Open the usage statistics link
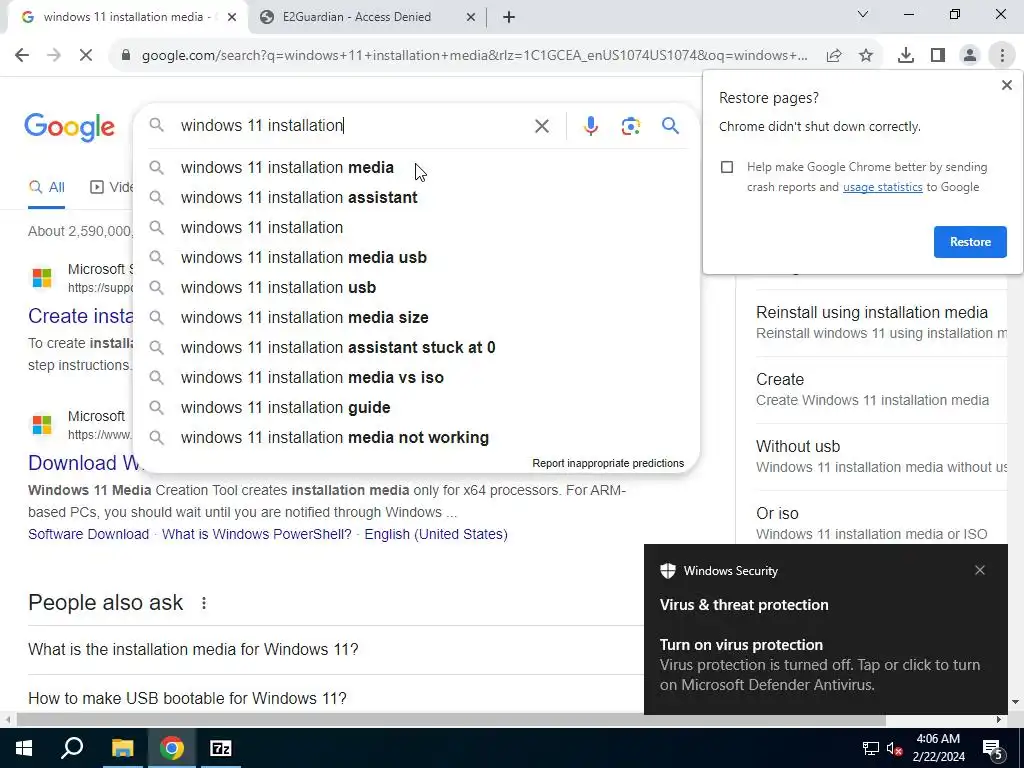 pos(882,187)
